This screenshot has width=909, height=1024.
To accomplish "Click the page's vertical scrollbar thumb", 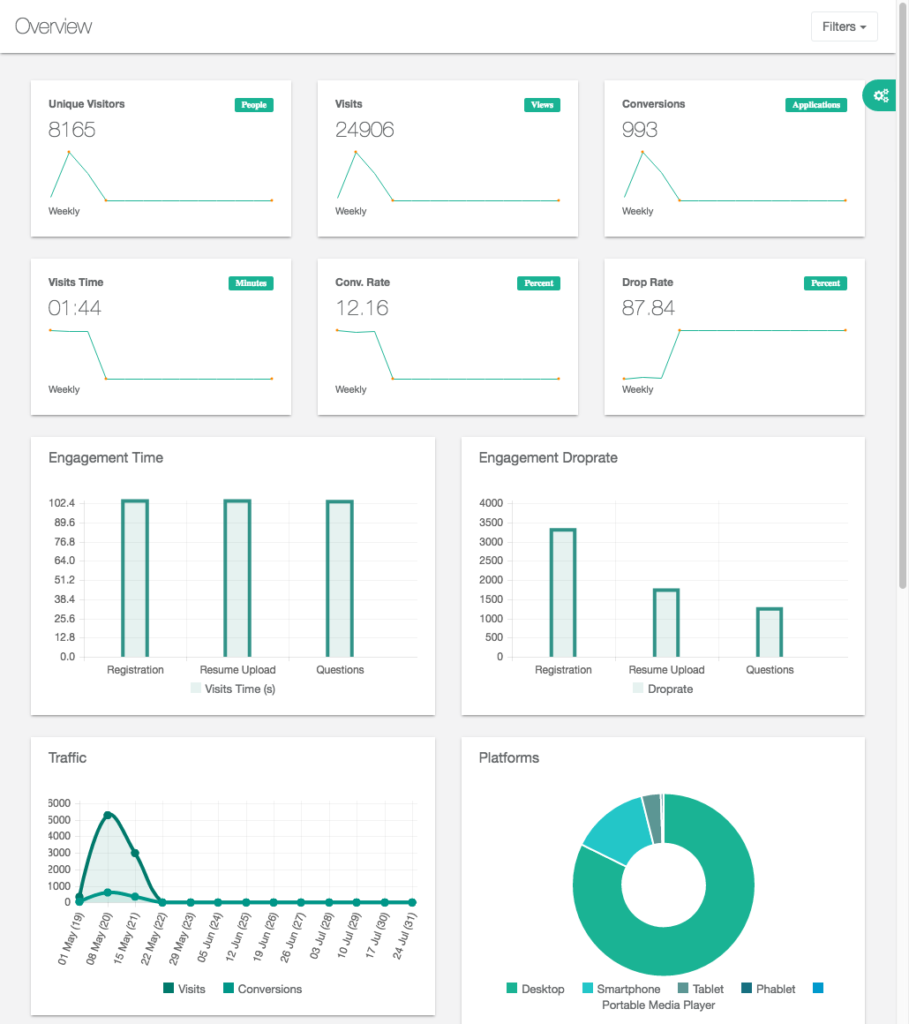I will [904, 300].
